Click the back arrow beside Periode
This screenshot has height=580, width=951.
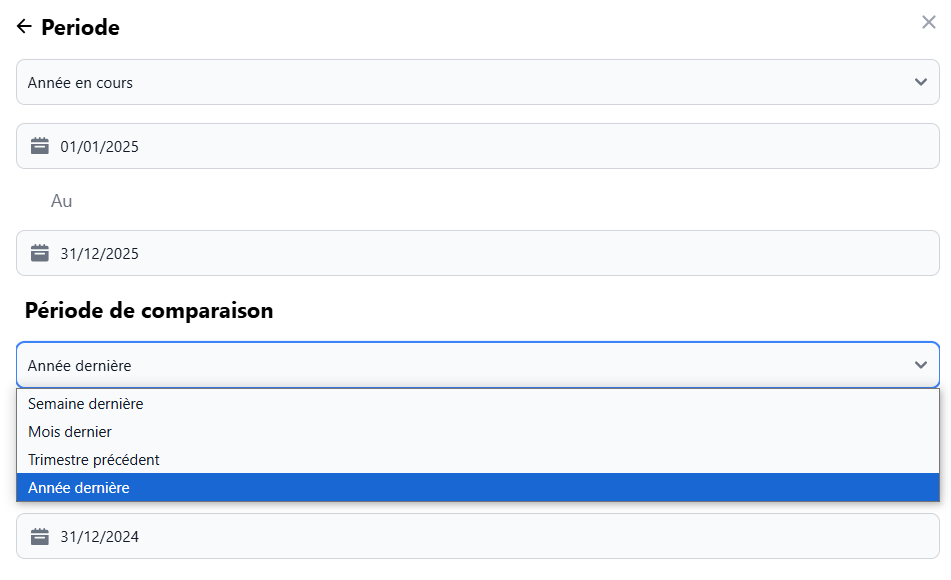[x=24, y=27]
